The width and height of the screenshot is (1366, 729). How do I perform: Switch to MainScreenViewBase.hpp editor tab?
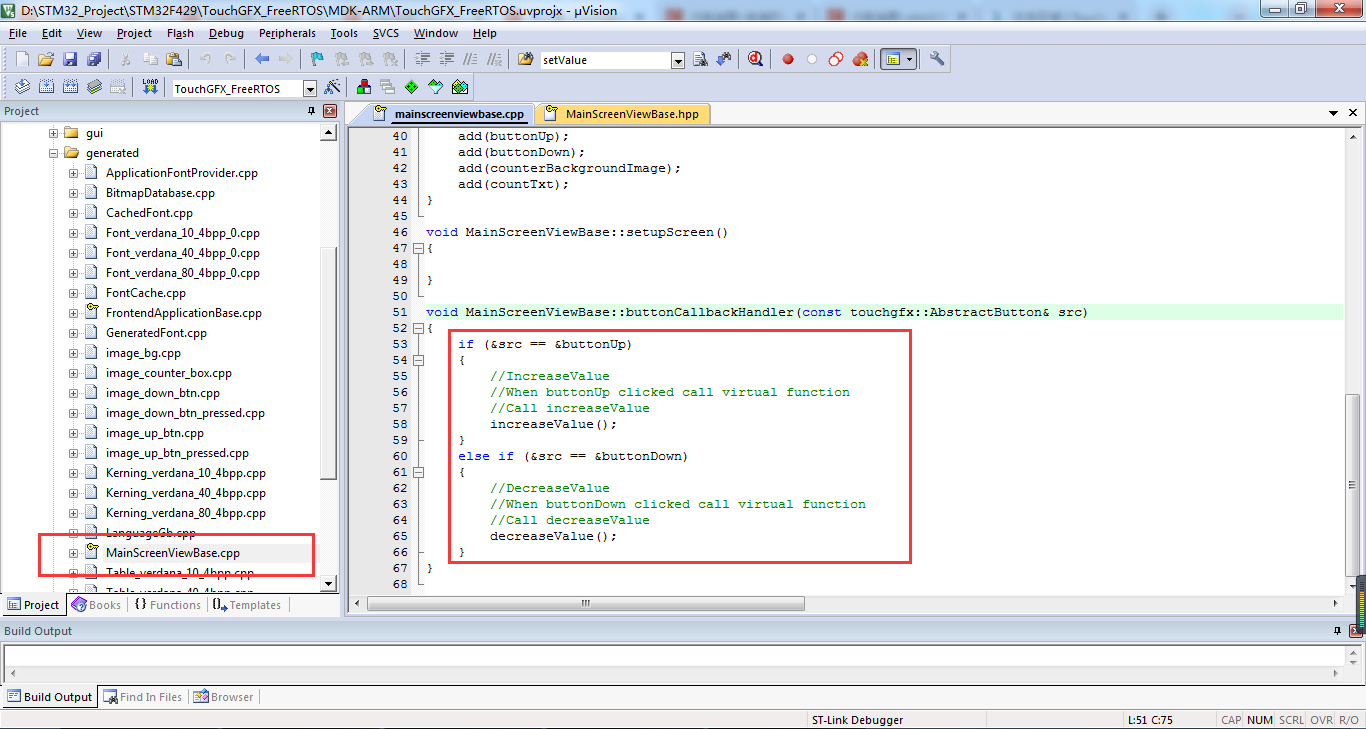(624, 114)
